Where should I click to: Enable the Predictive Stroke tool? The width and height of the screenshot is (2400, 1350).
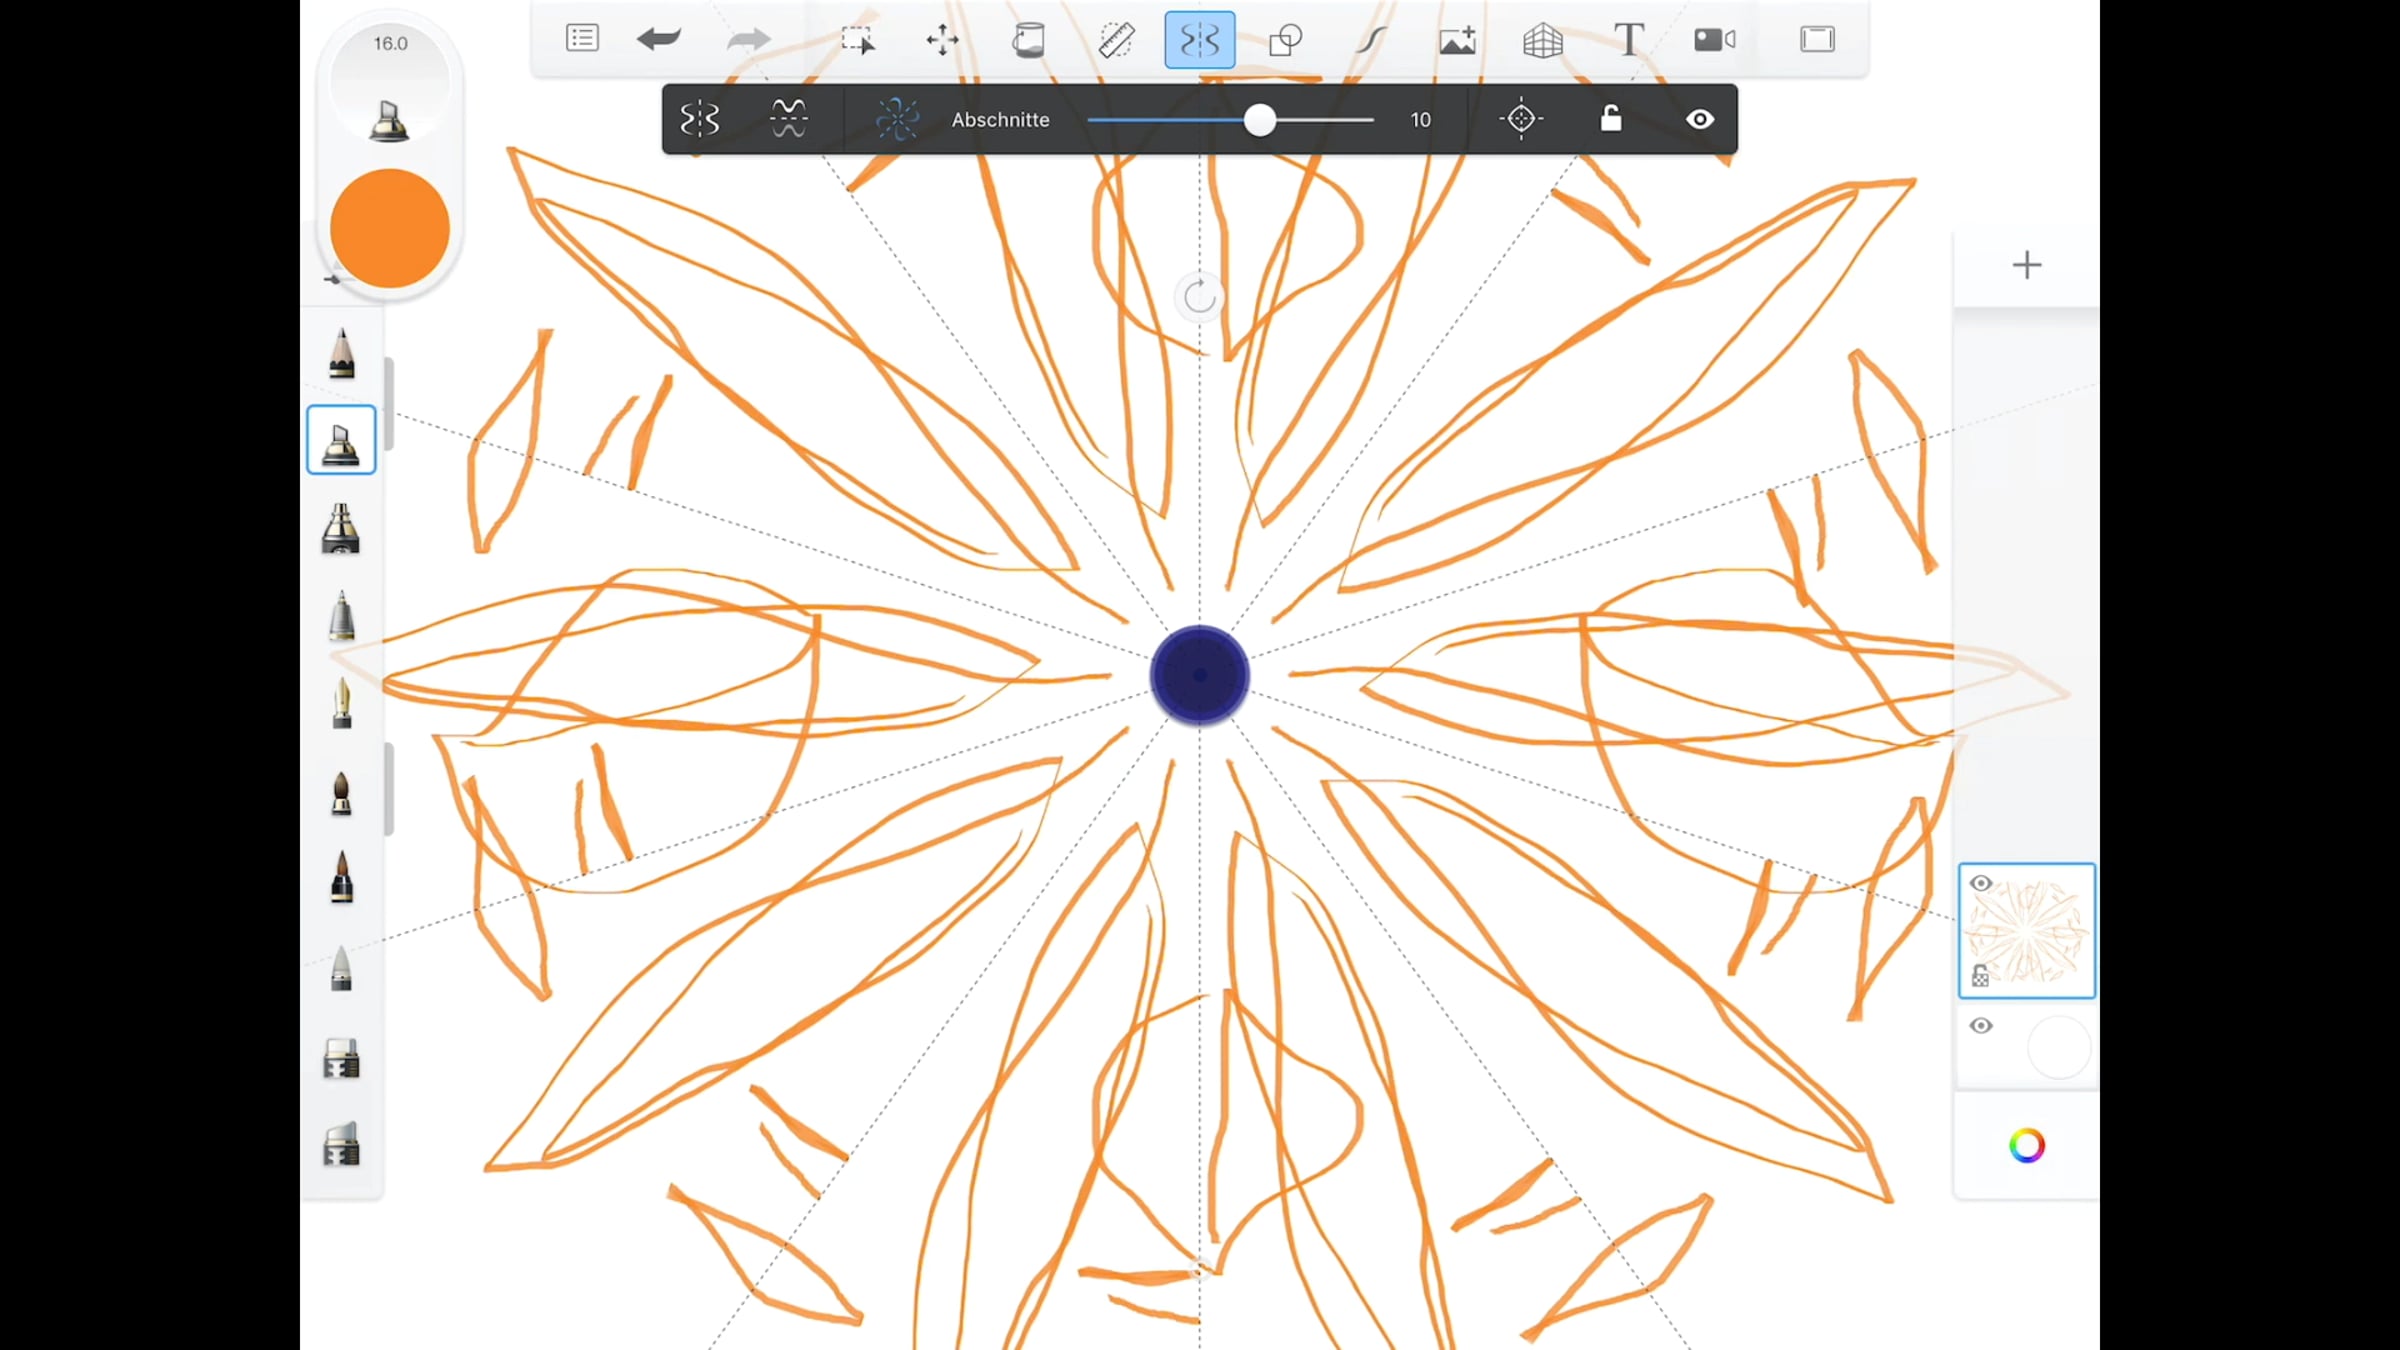pos(1372,39)
